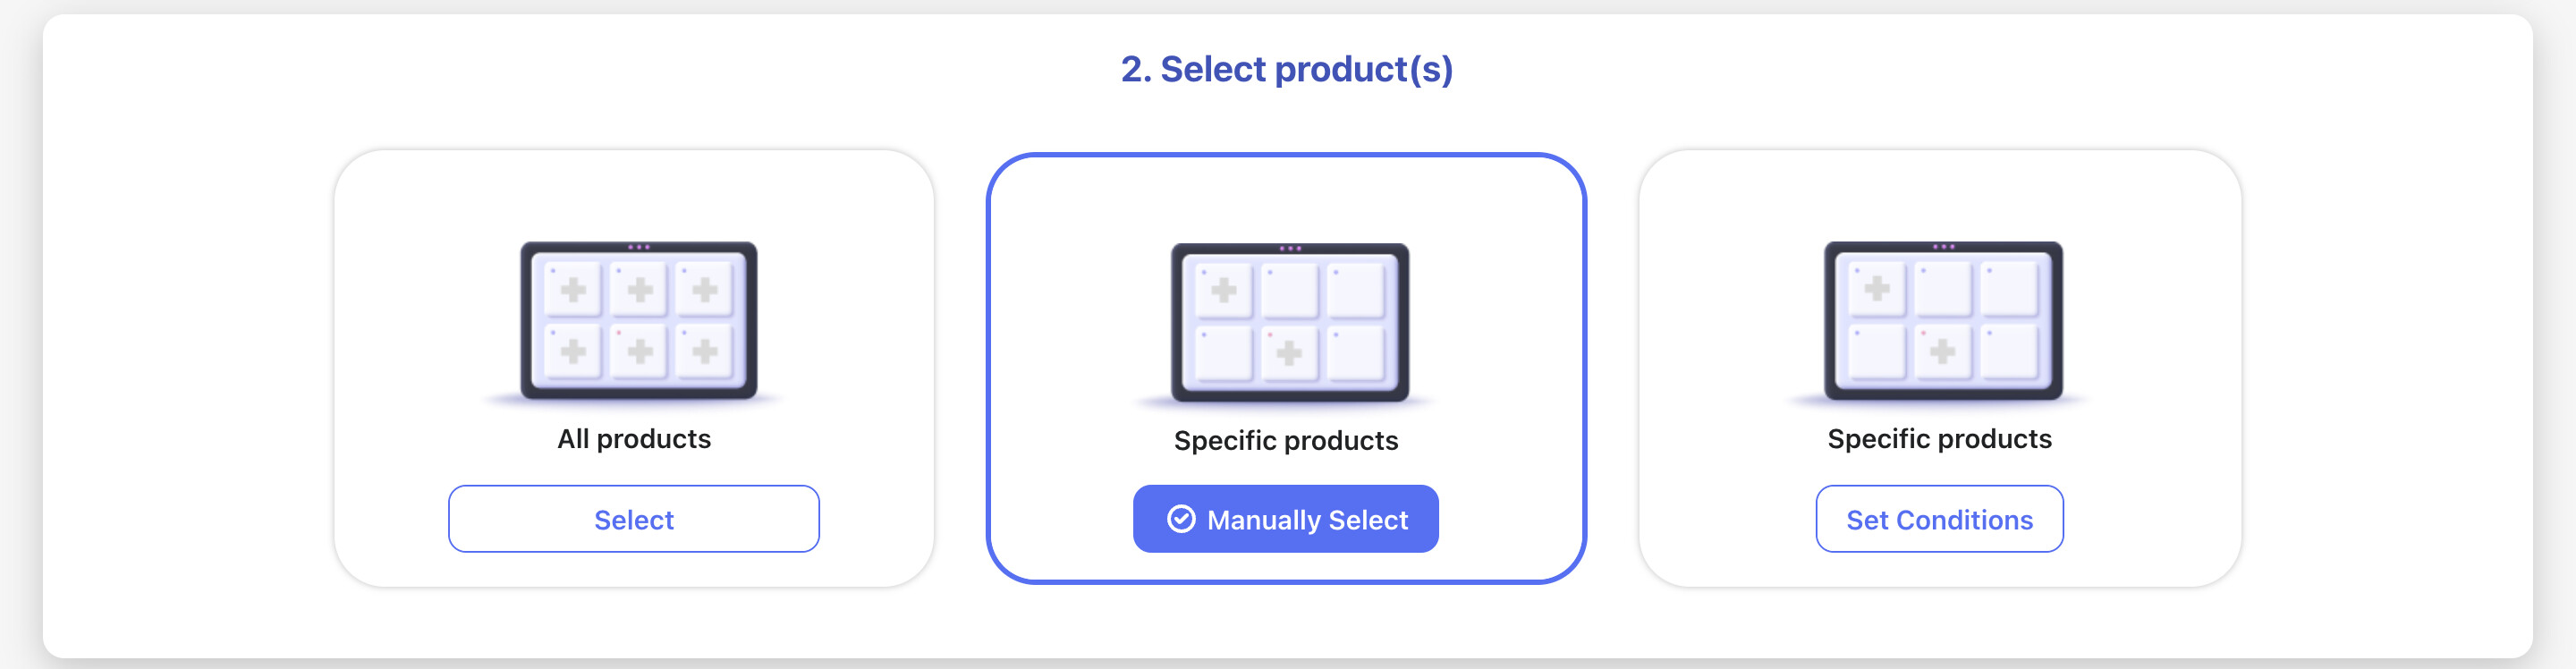Click the tablet illustration above Manually Select
The height and width of the screenshot is (669, 2576).
[1289, 322]
